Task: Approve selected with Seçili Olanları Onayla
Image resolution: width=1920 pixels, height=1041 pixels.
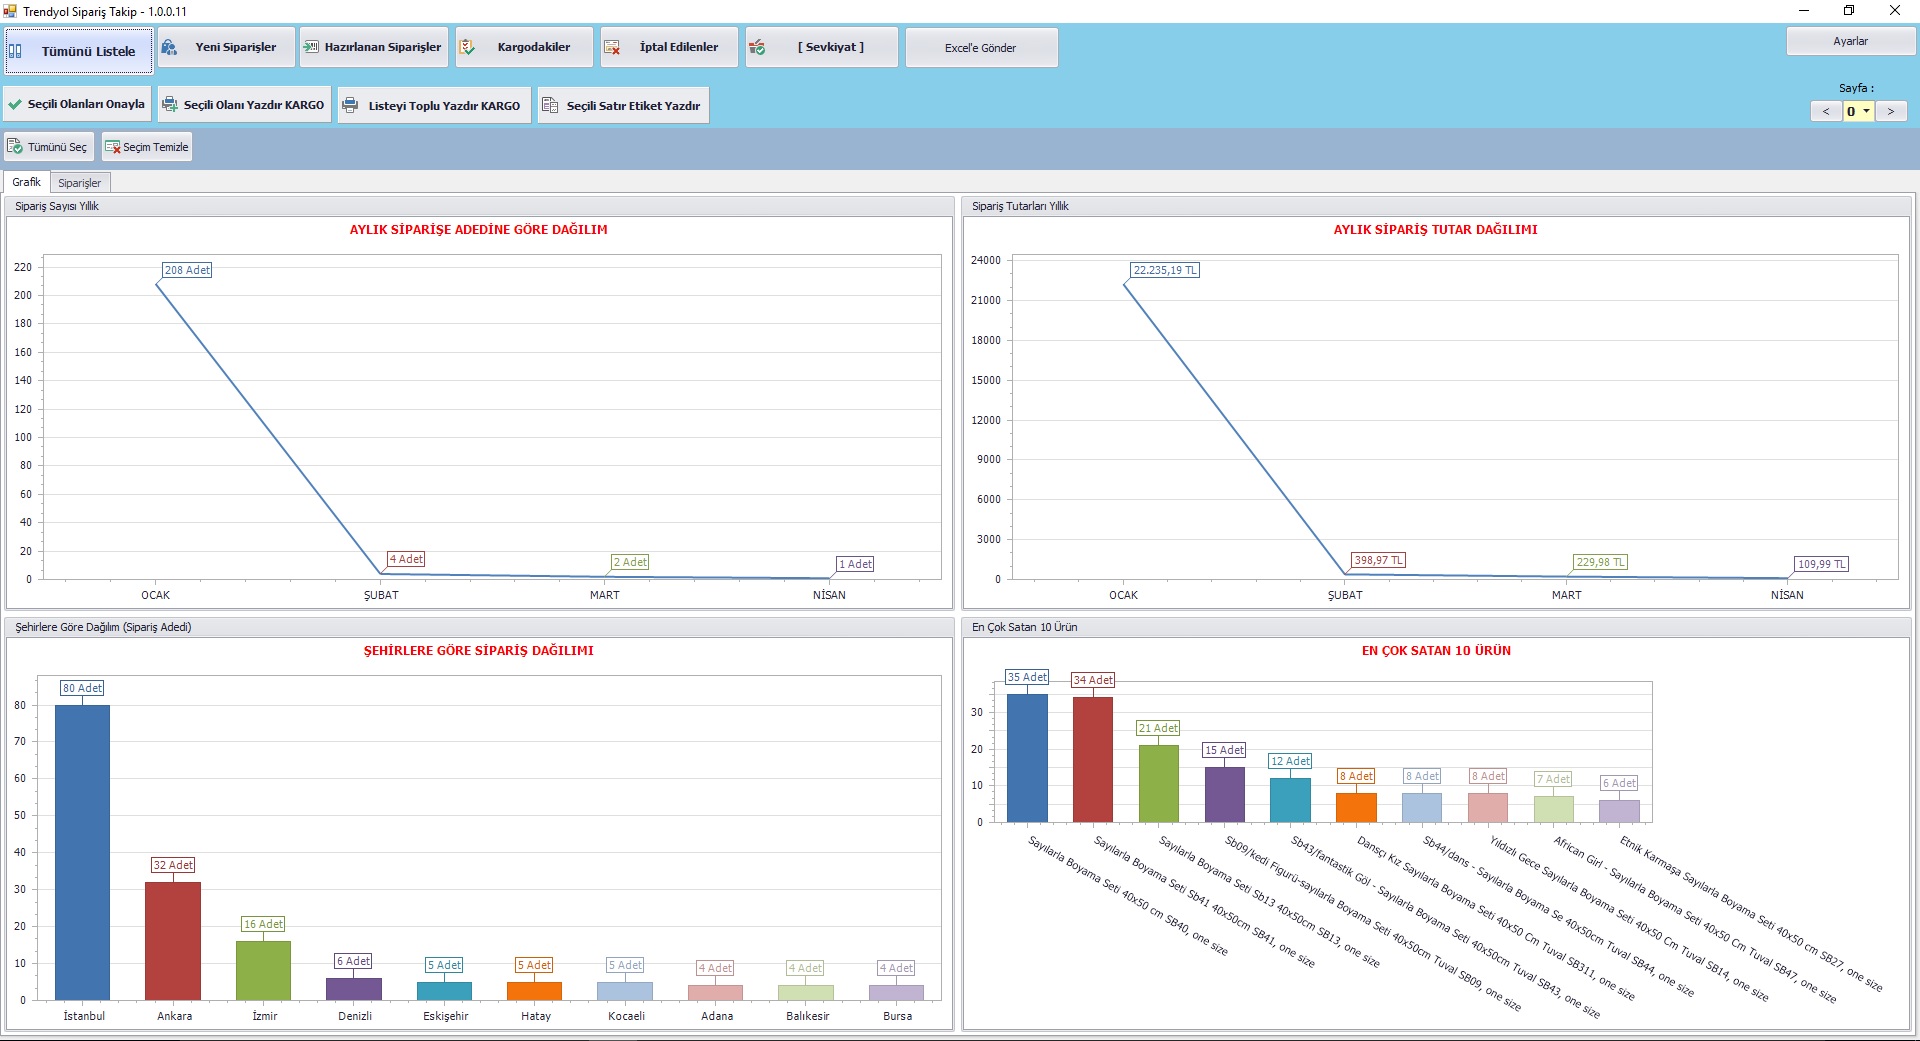Action: click(x=77, y=104)
